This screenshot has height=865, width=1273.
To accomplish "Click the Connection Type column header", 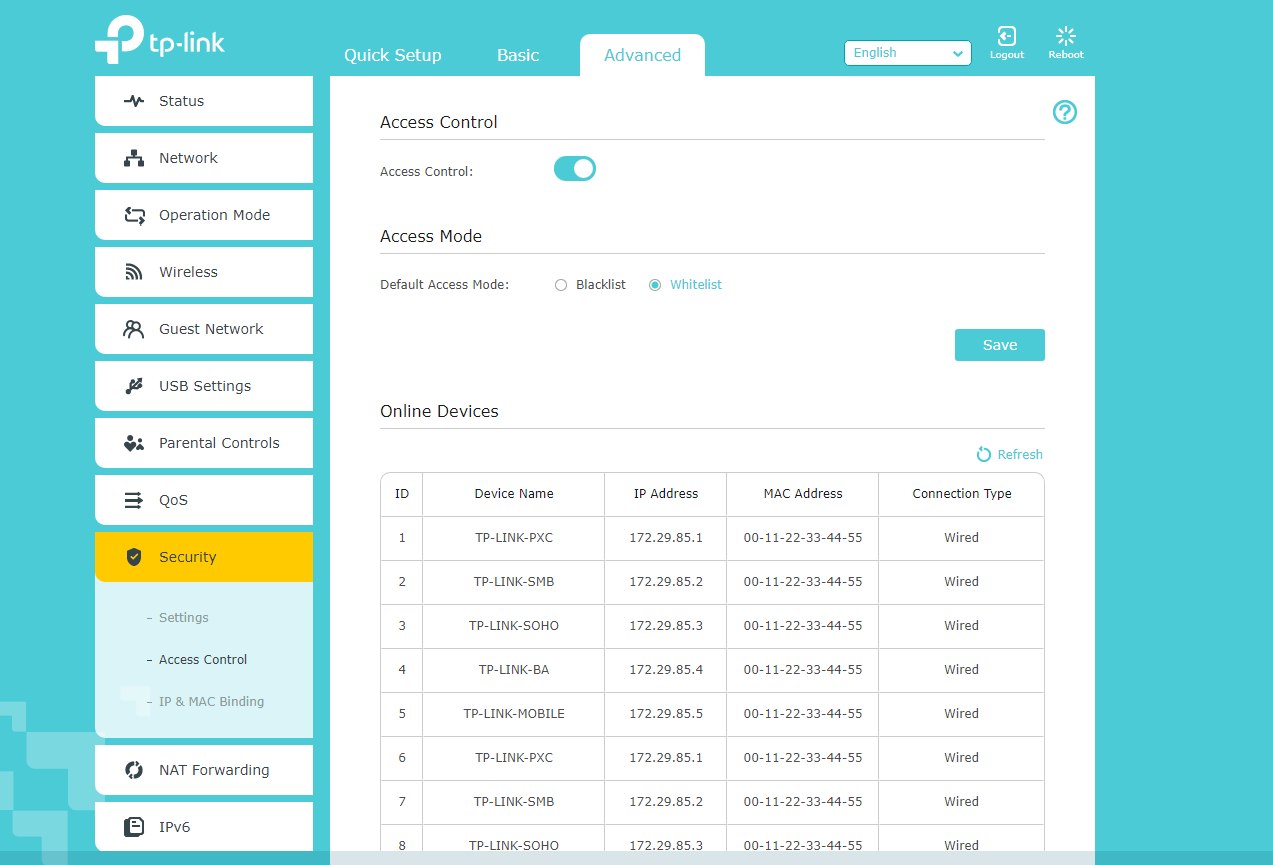I will point(962,494).
